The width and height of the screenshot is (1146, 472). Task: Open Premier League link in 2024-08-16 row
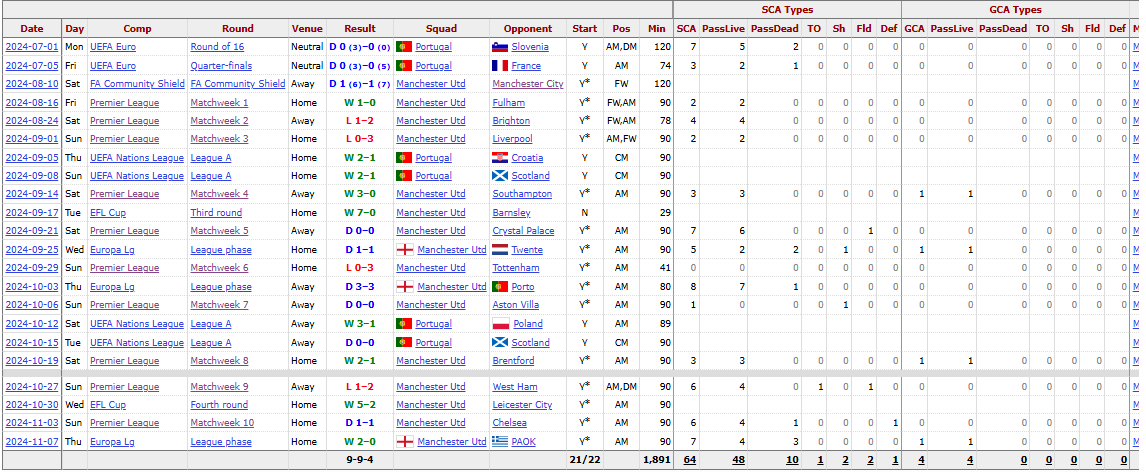[124, 103]
